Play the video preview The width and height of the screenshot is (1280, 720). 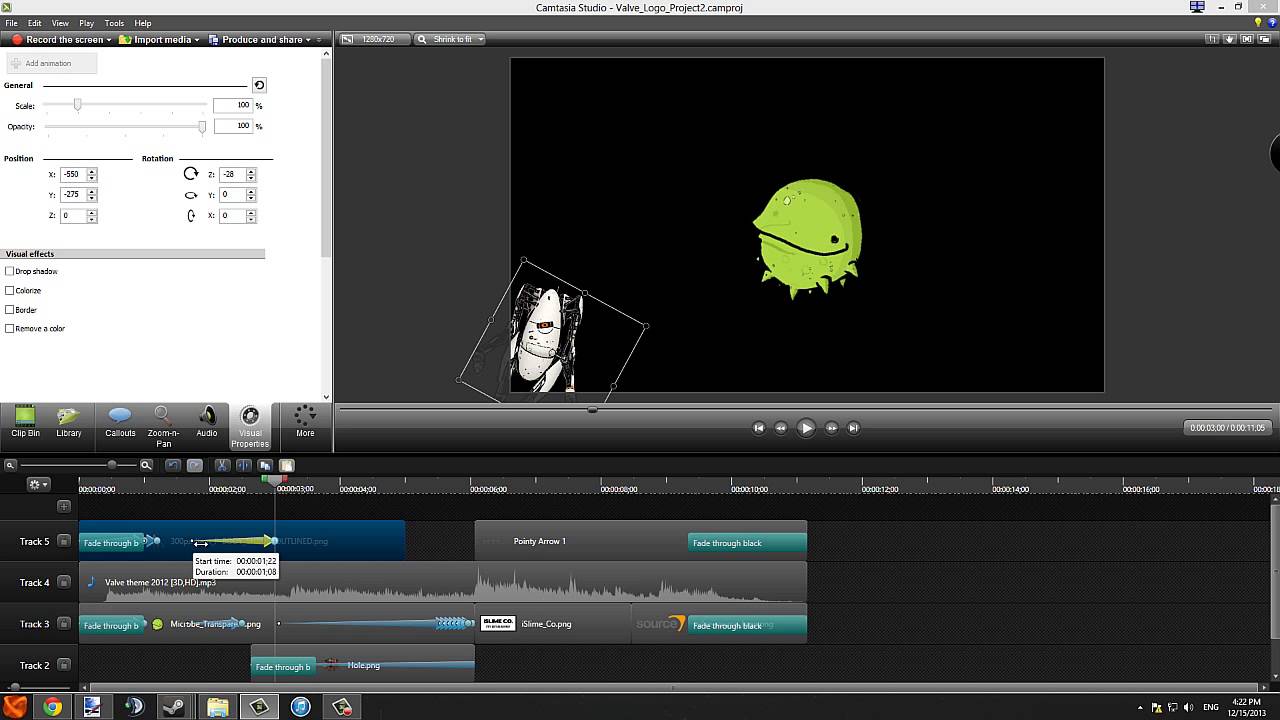click(x=806, y=428)
